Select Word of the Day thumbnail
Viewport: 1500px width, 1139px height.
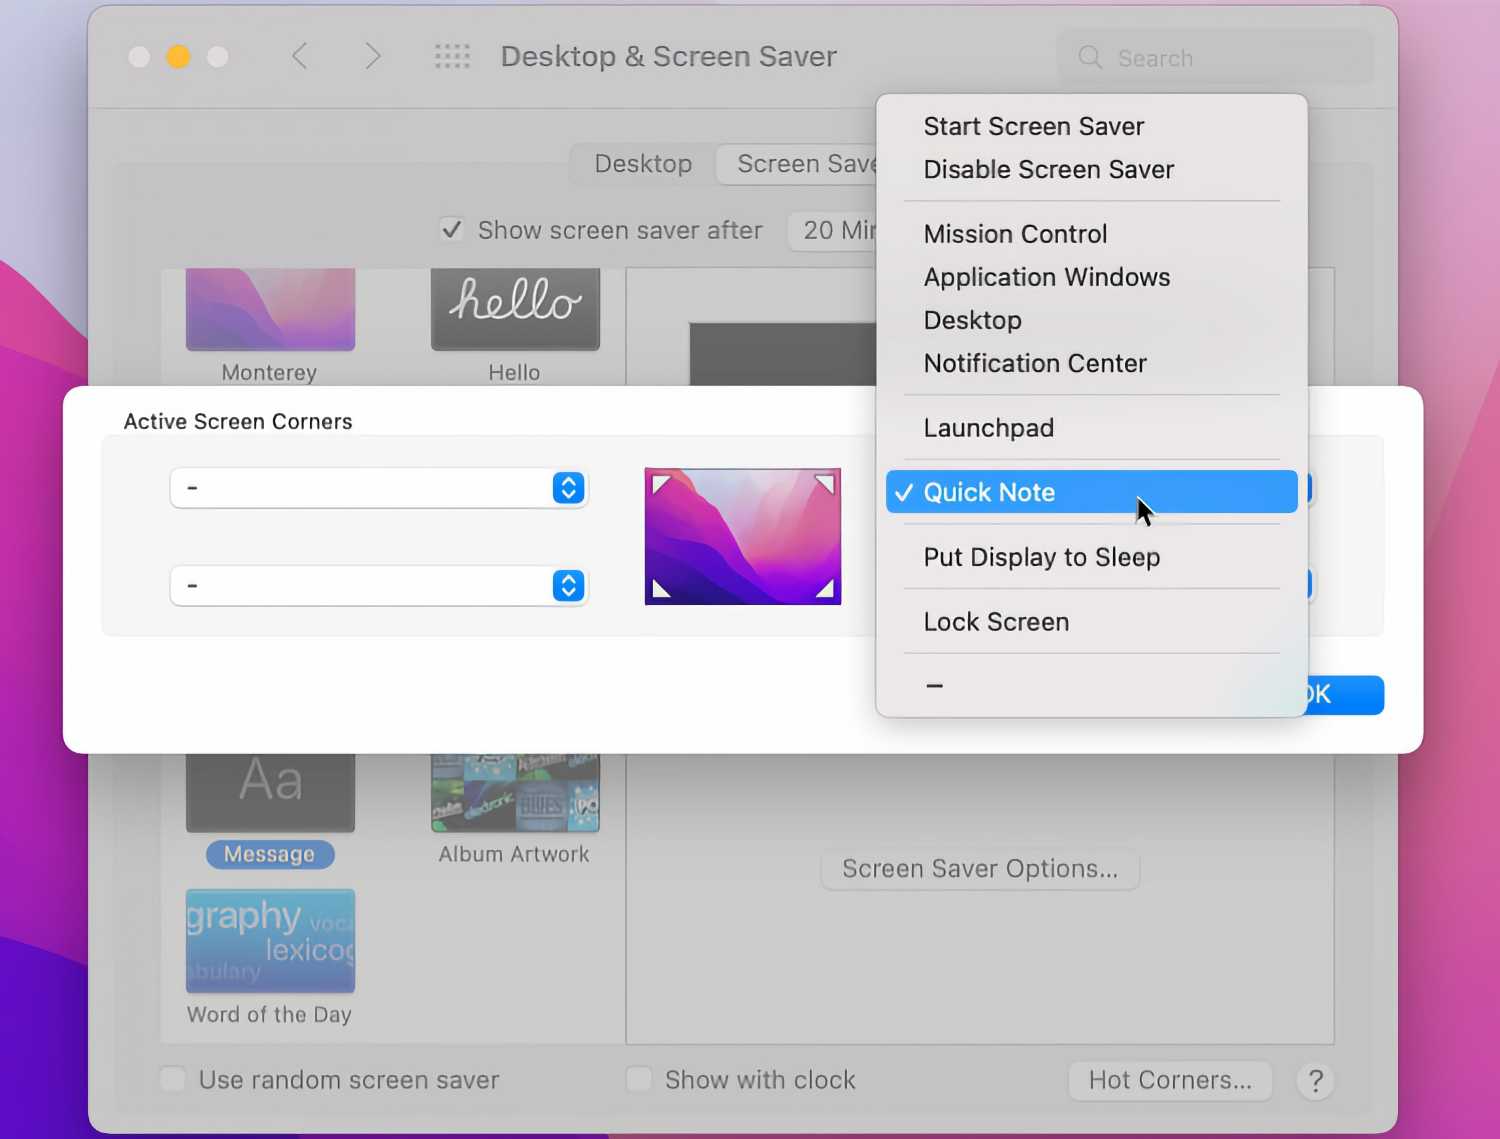(270, 940)
